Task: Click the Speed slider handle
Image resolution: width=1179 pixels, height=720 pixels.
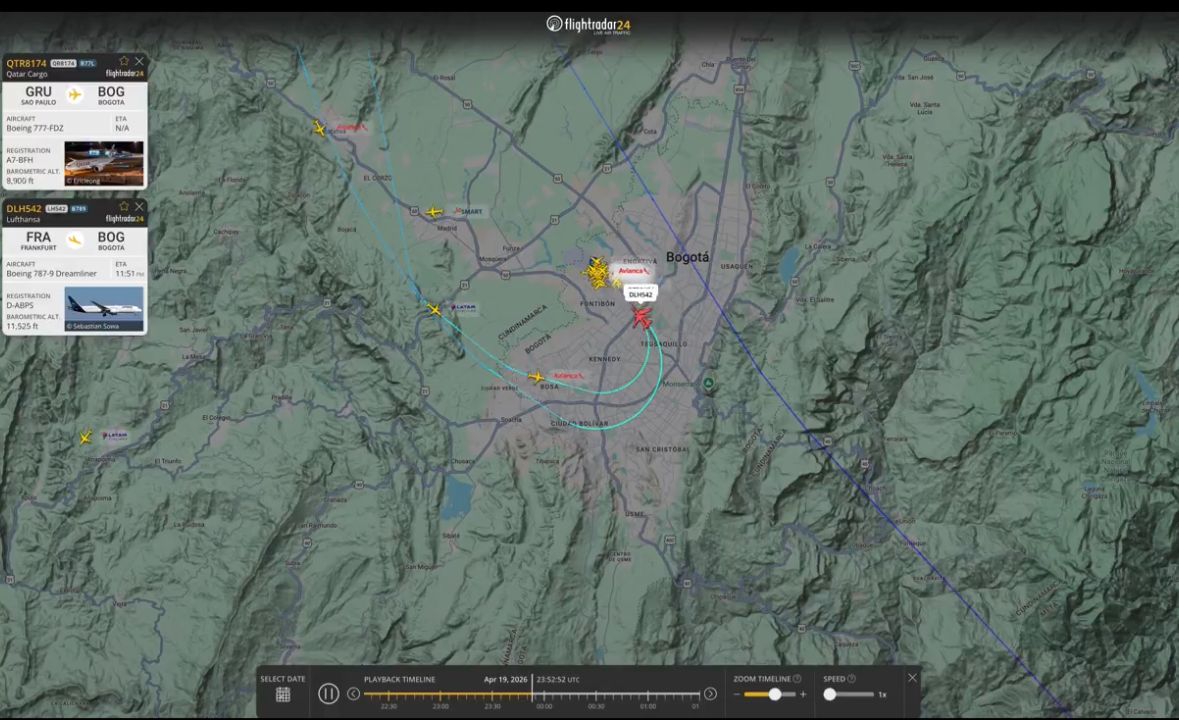Action: [830, 694]
